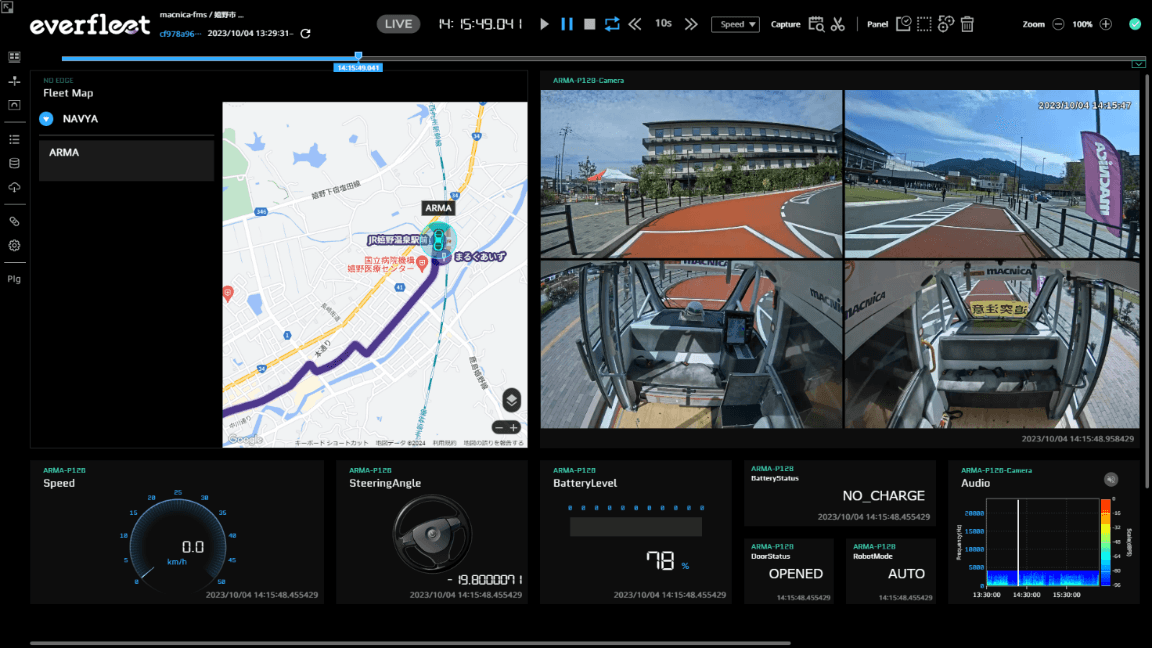Click the cloud upload sidebar icon
The image size is (1152, 648).
[x=14, y=188]
